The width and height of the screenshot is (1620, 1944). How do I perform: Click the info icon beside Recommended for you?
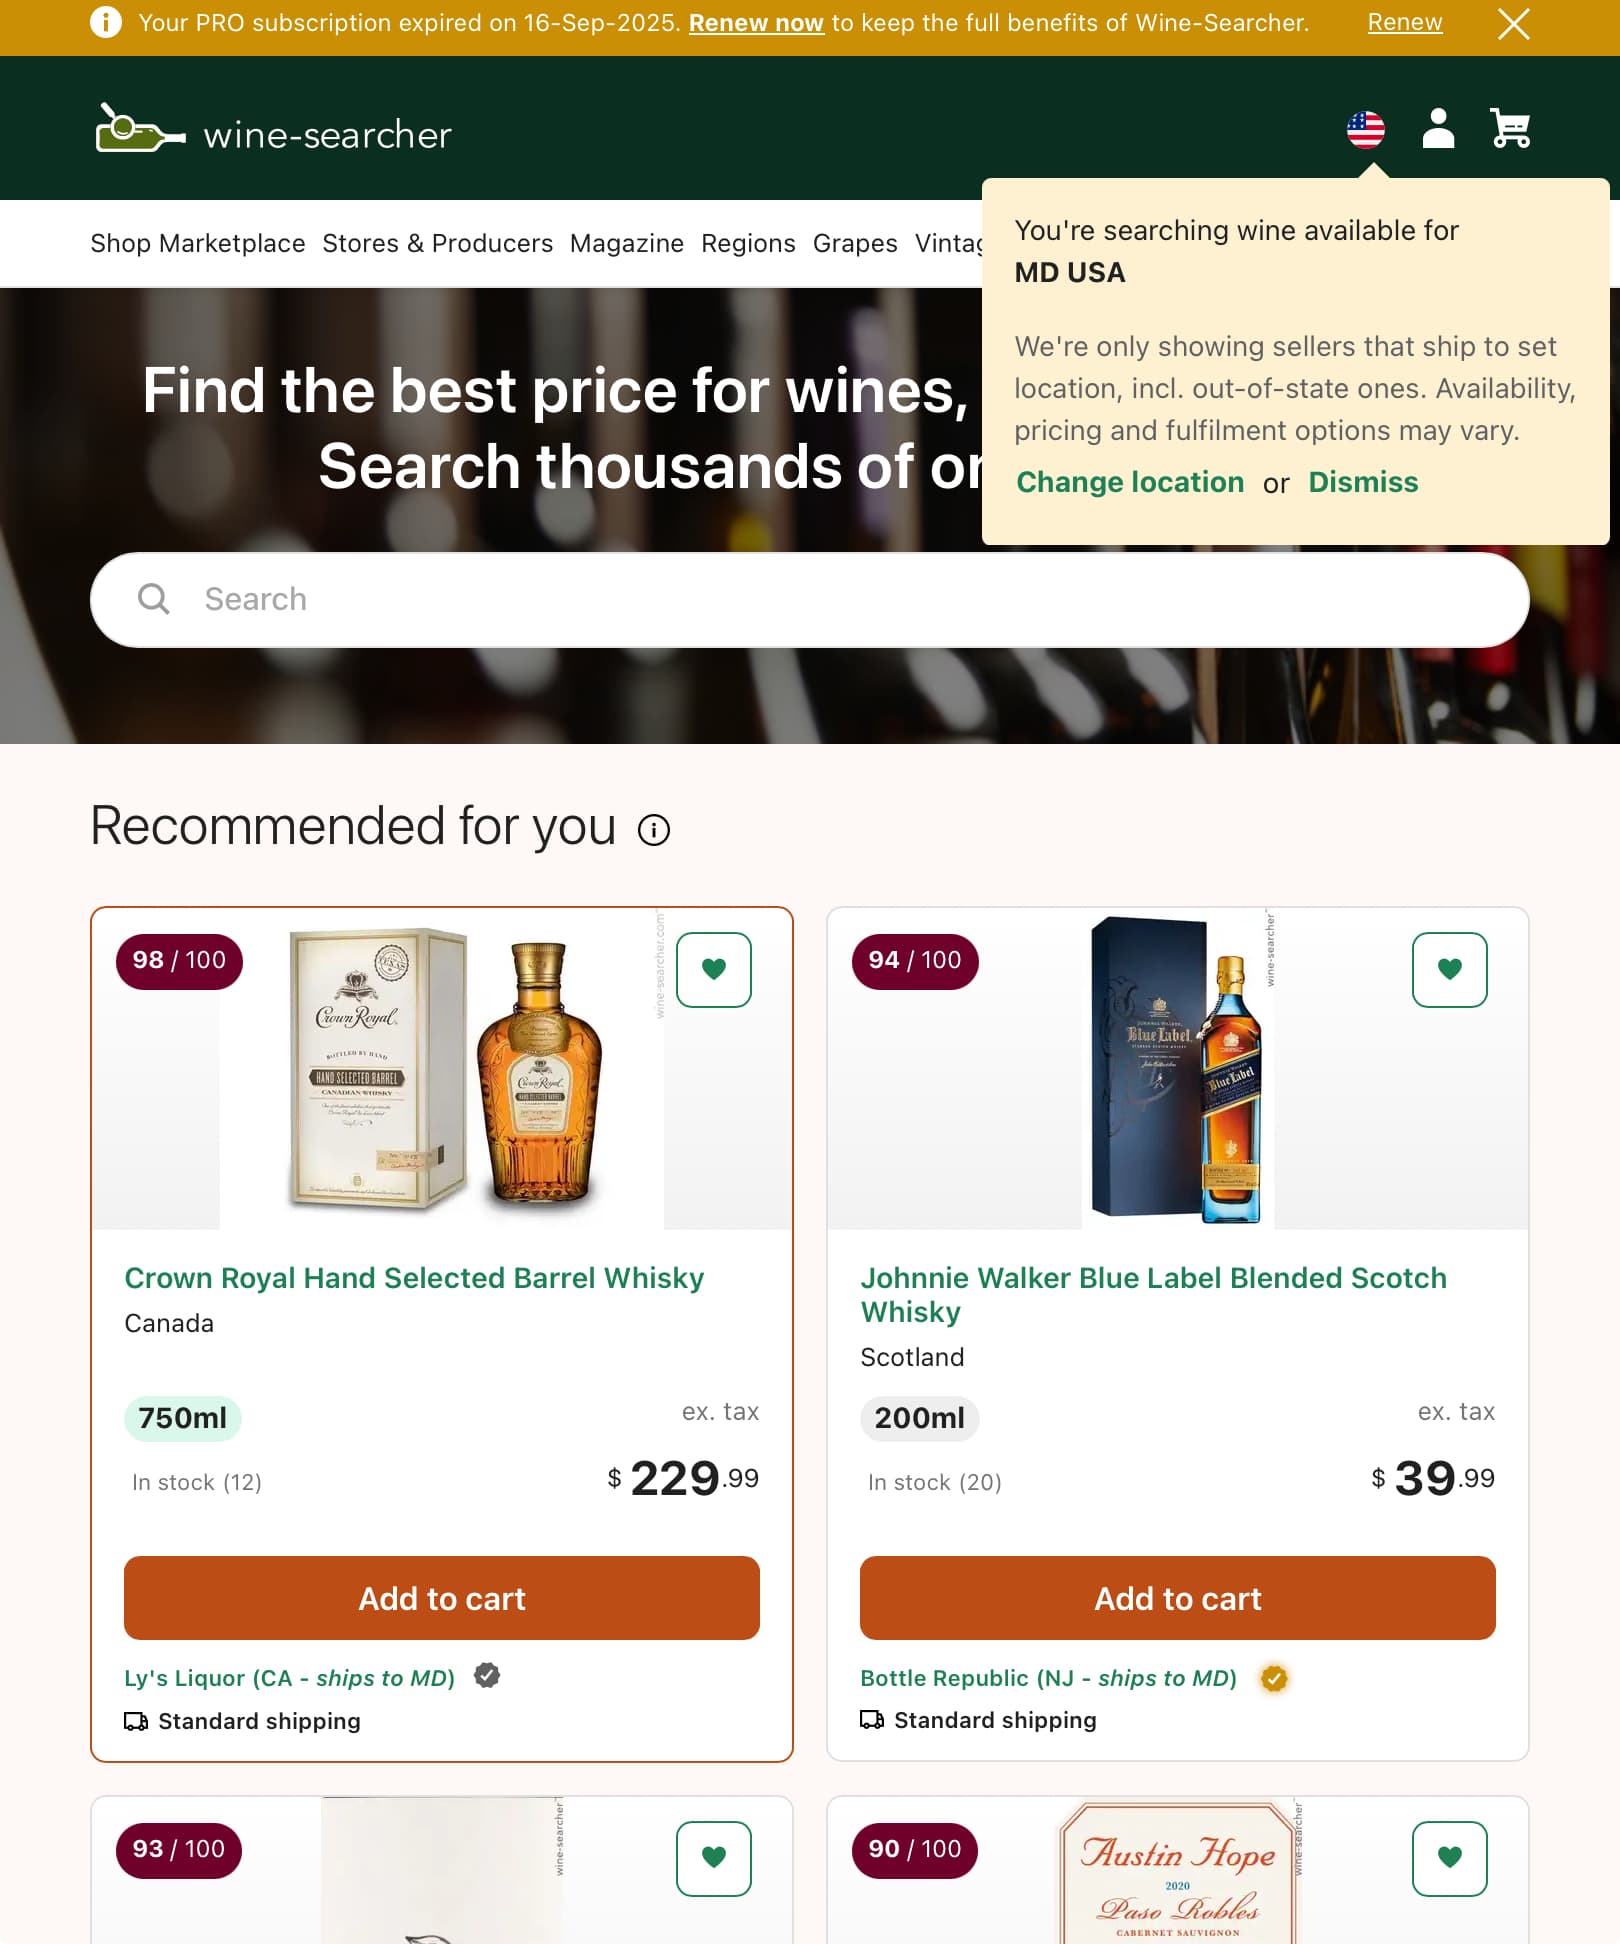point(654,830)
